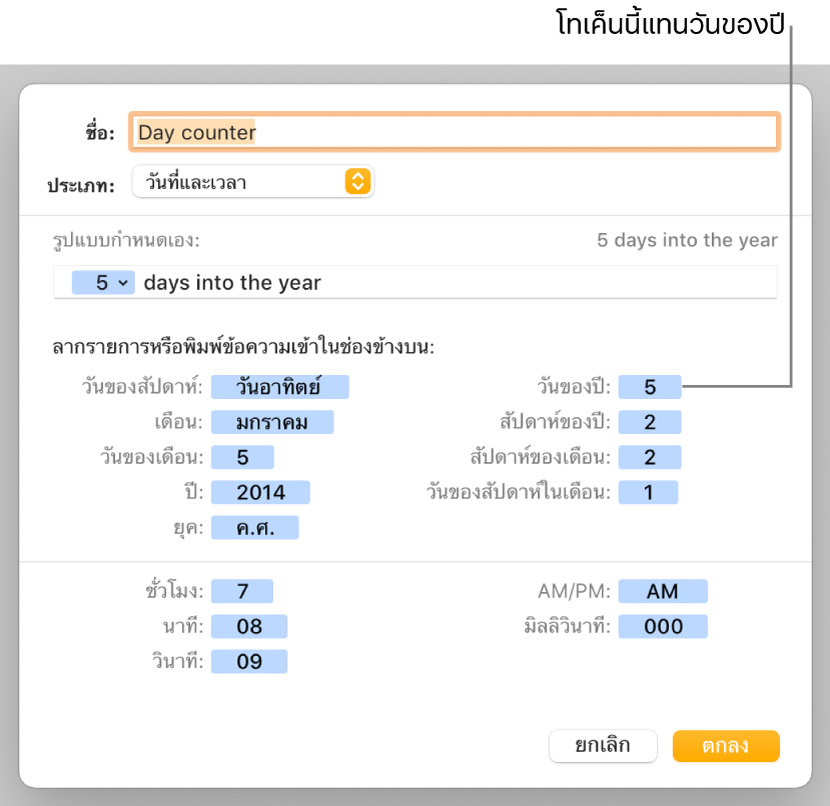Select the millisecond token 000
The image size is (830, 806).
[663, 627]
